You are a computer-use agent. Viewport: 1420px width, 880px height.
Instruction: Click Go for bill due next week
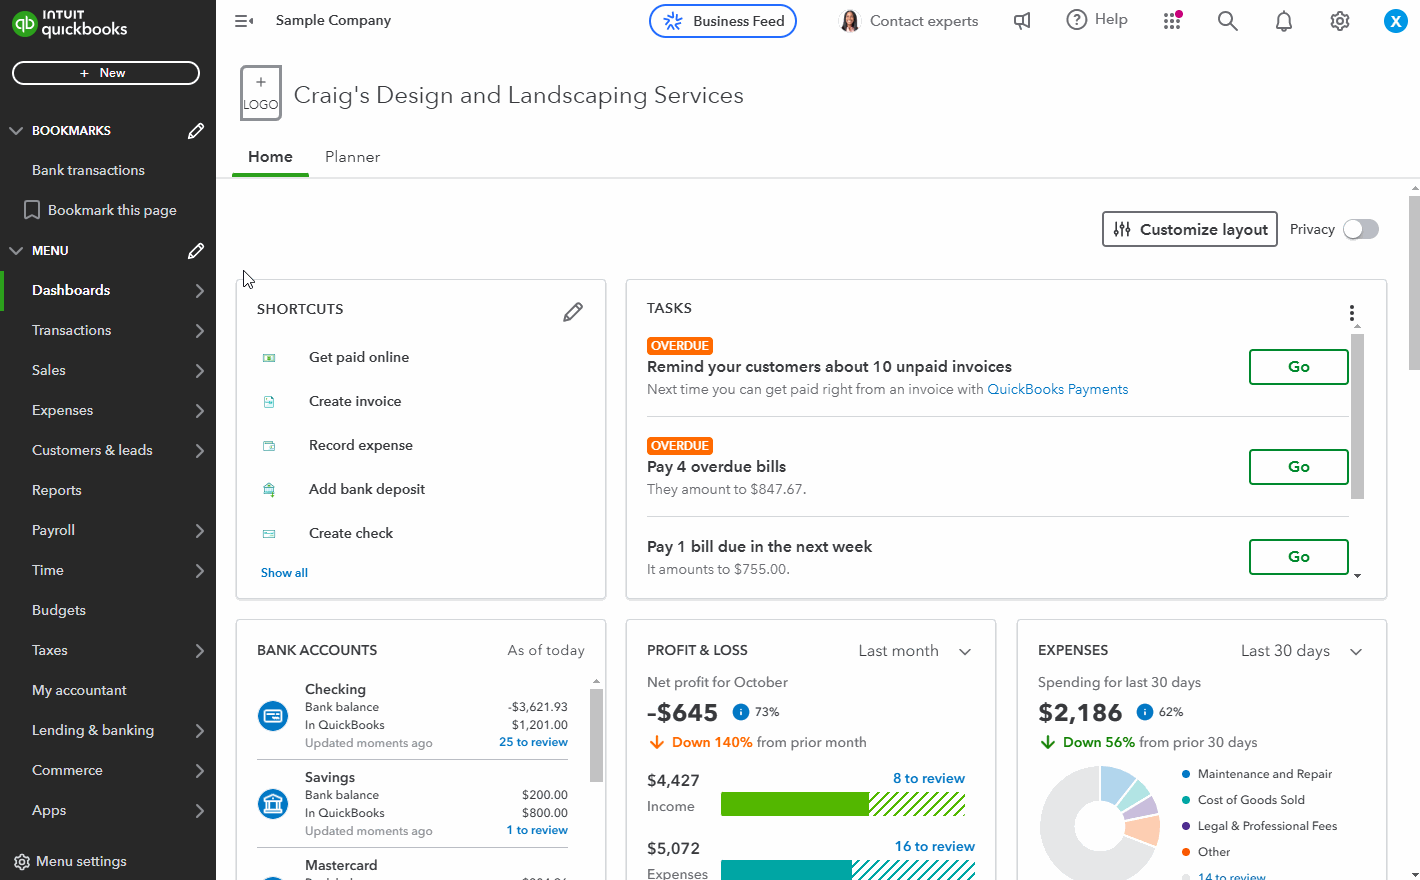1299,557
